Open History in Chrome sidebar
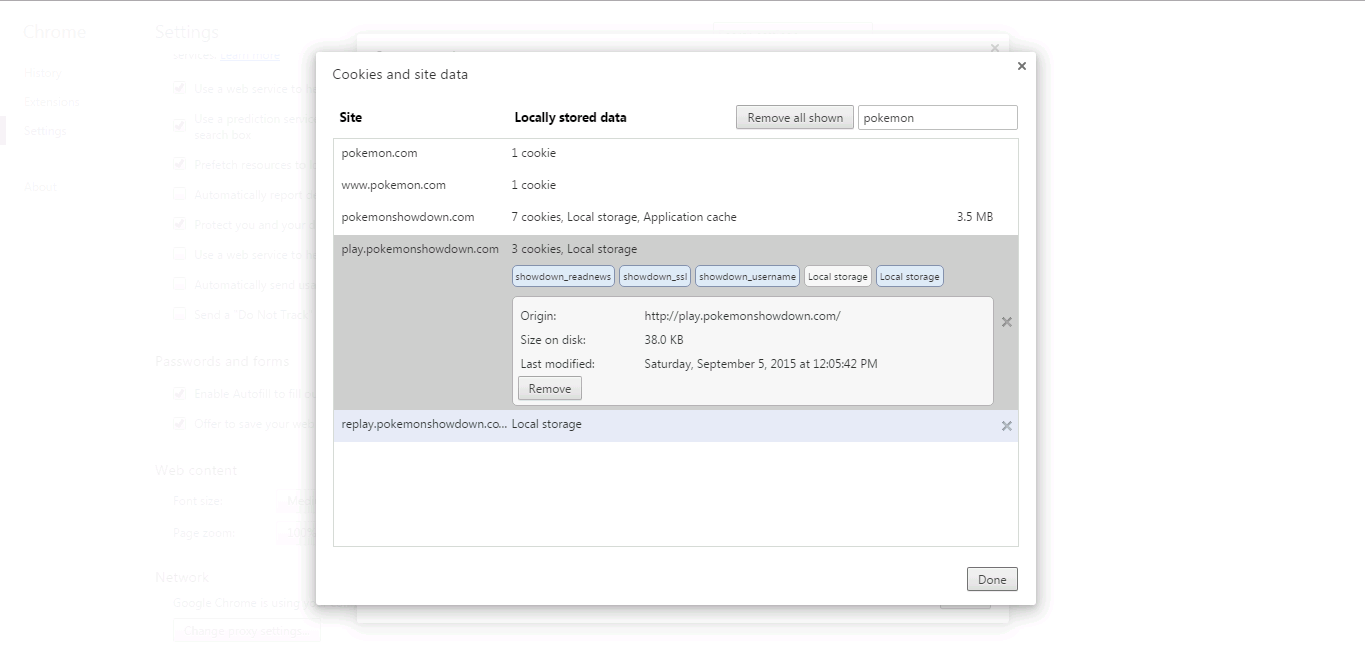 (x=42, y=73)
